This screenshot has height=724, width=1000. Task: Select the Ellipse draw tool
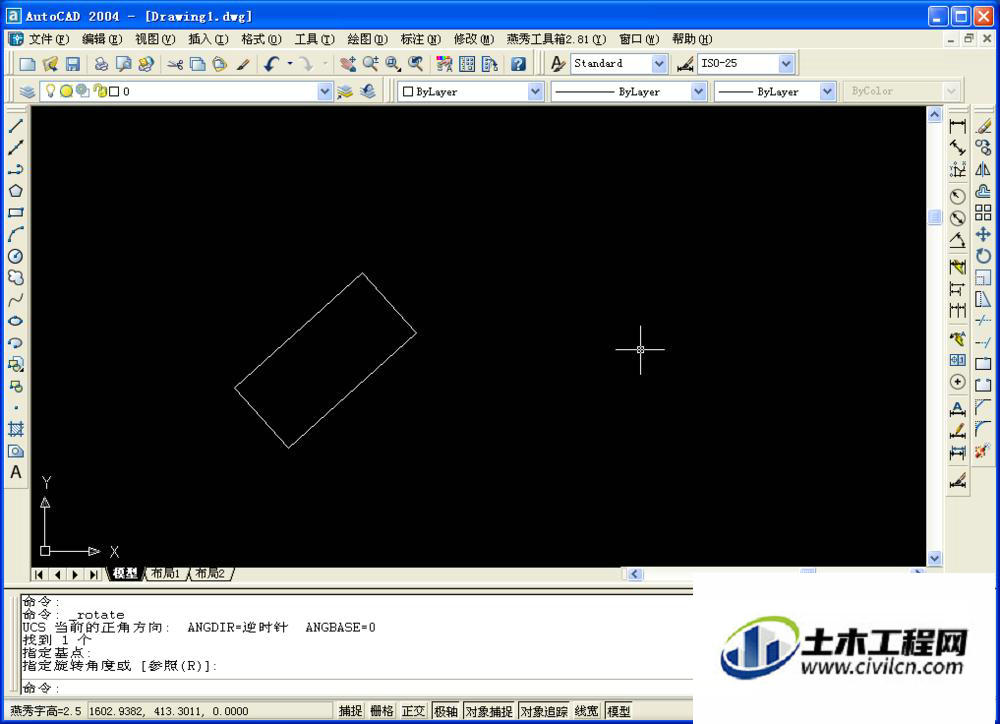click(16, 321)
